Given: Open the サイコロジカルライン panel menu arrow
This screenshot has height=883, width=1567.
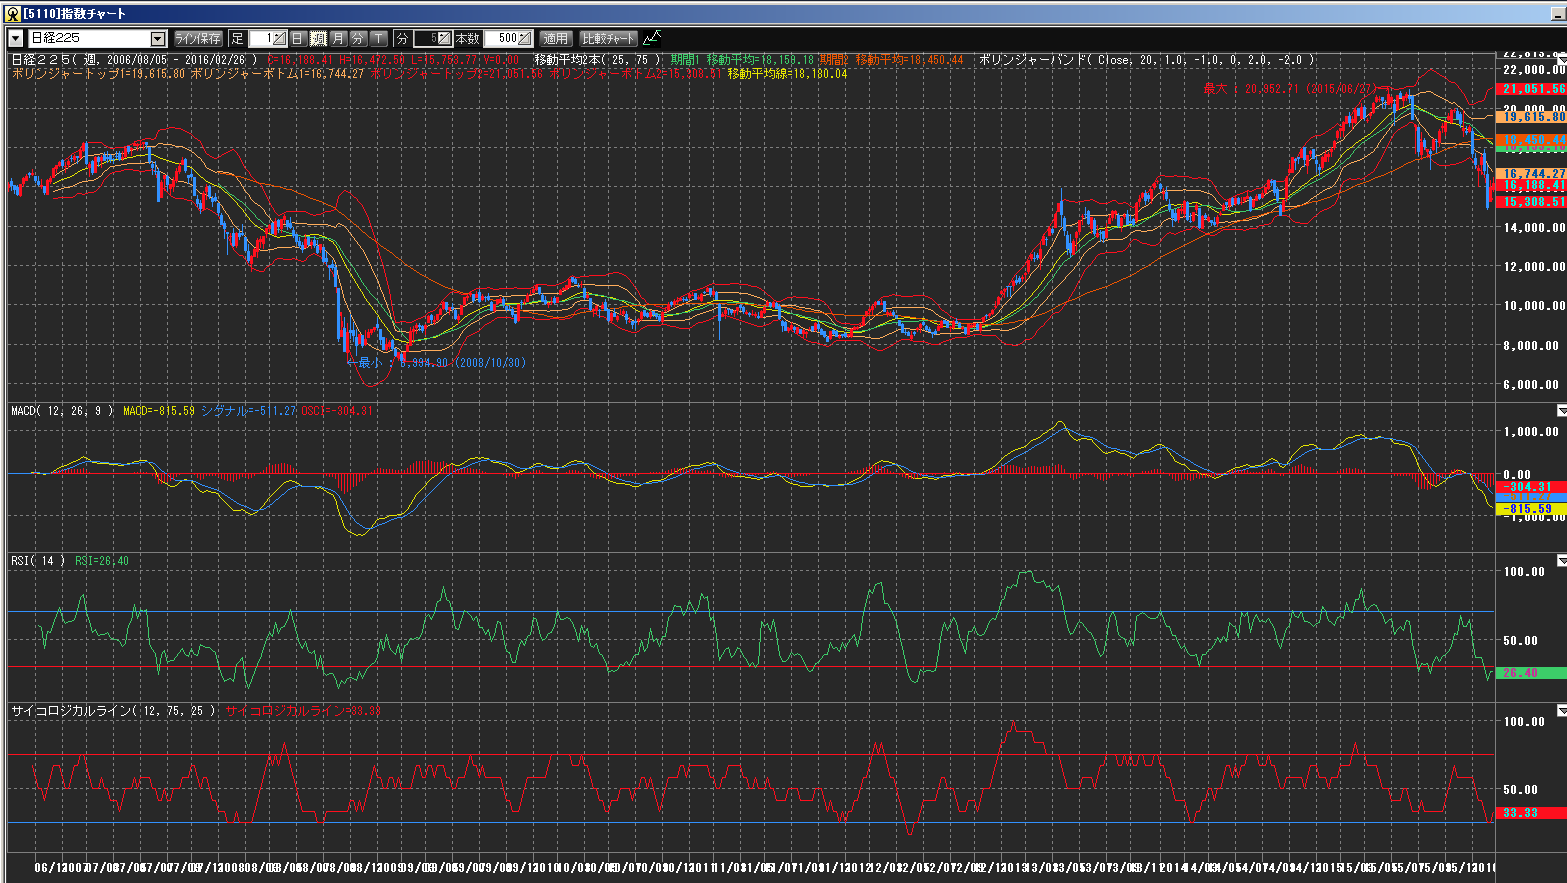Looking at the screenshot, I should coord(1562,711).
